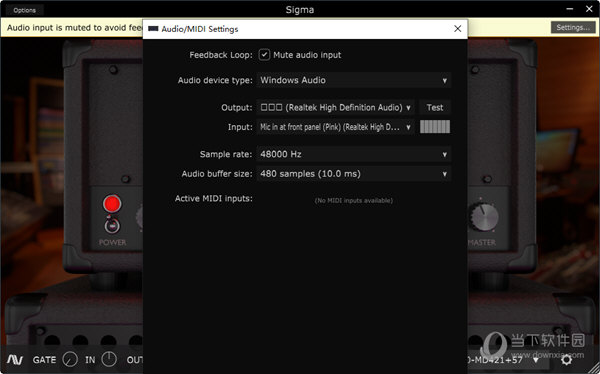Click the "Feedback Loop:" label
This screenshot has height=374, width=600.
(x=221, y=55)
